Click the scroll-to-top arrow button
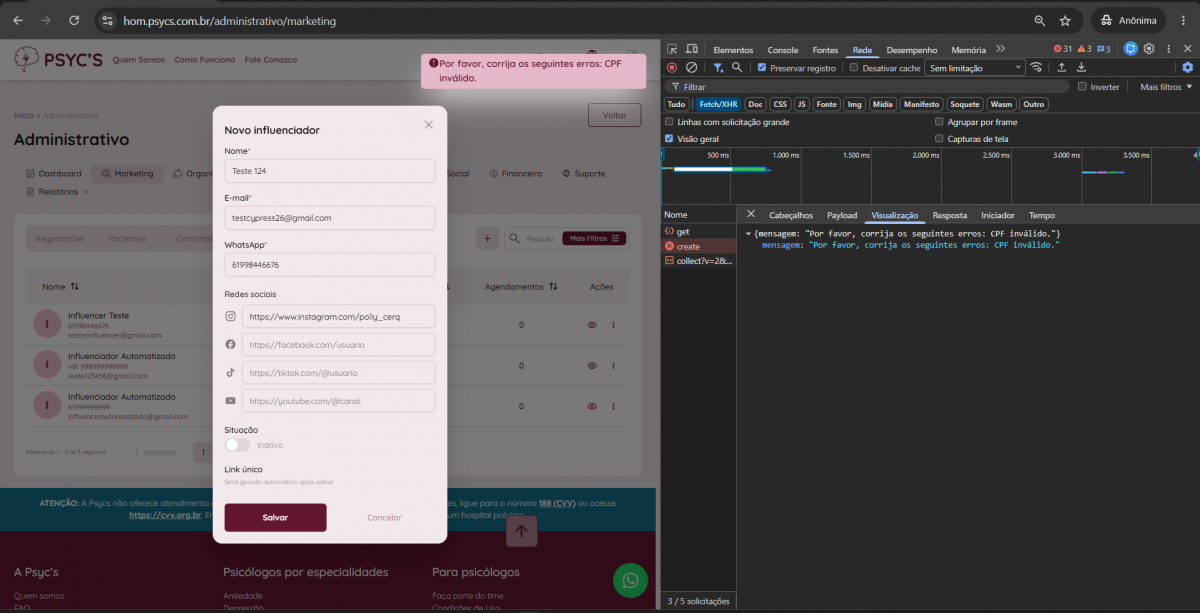 pyautogui.click(x=520, y=531)
